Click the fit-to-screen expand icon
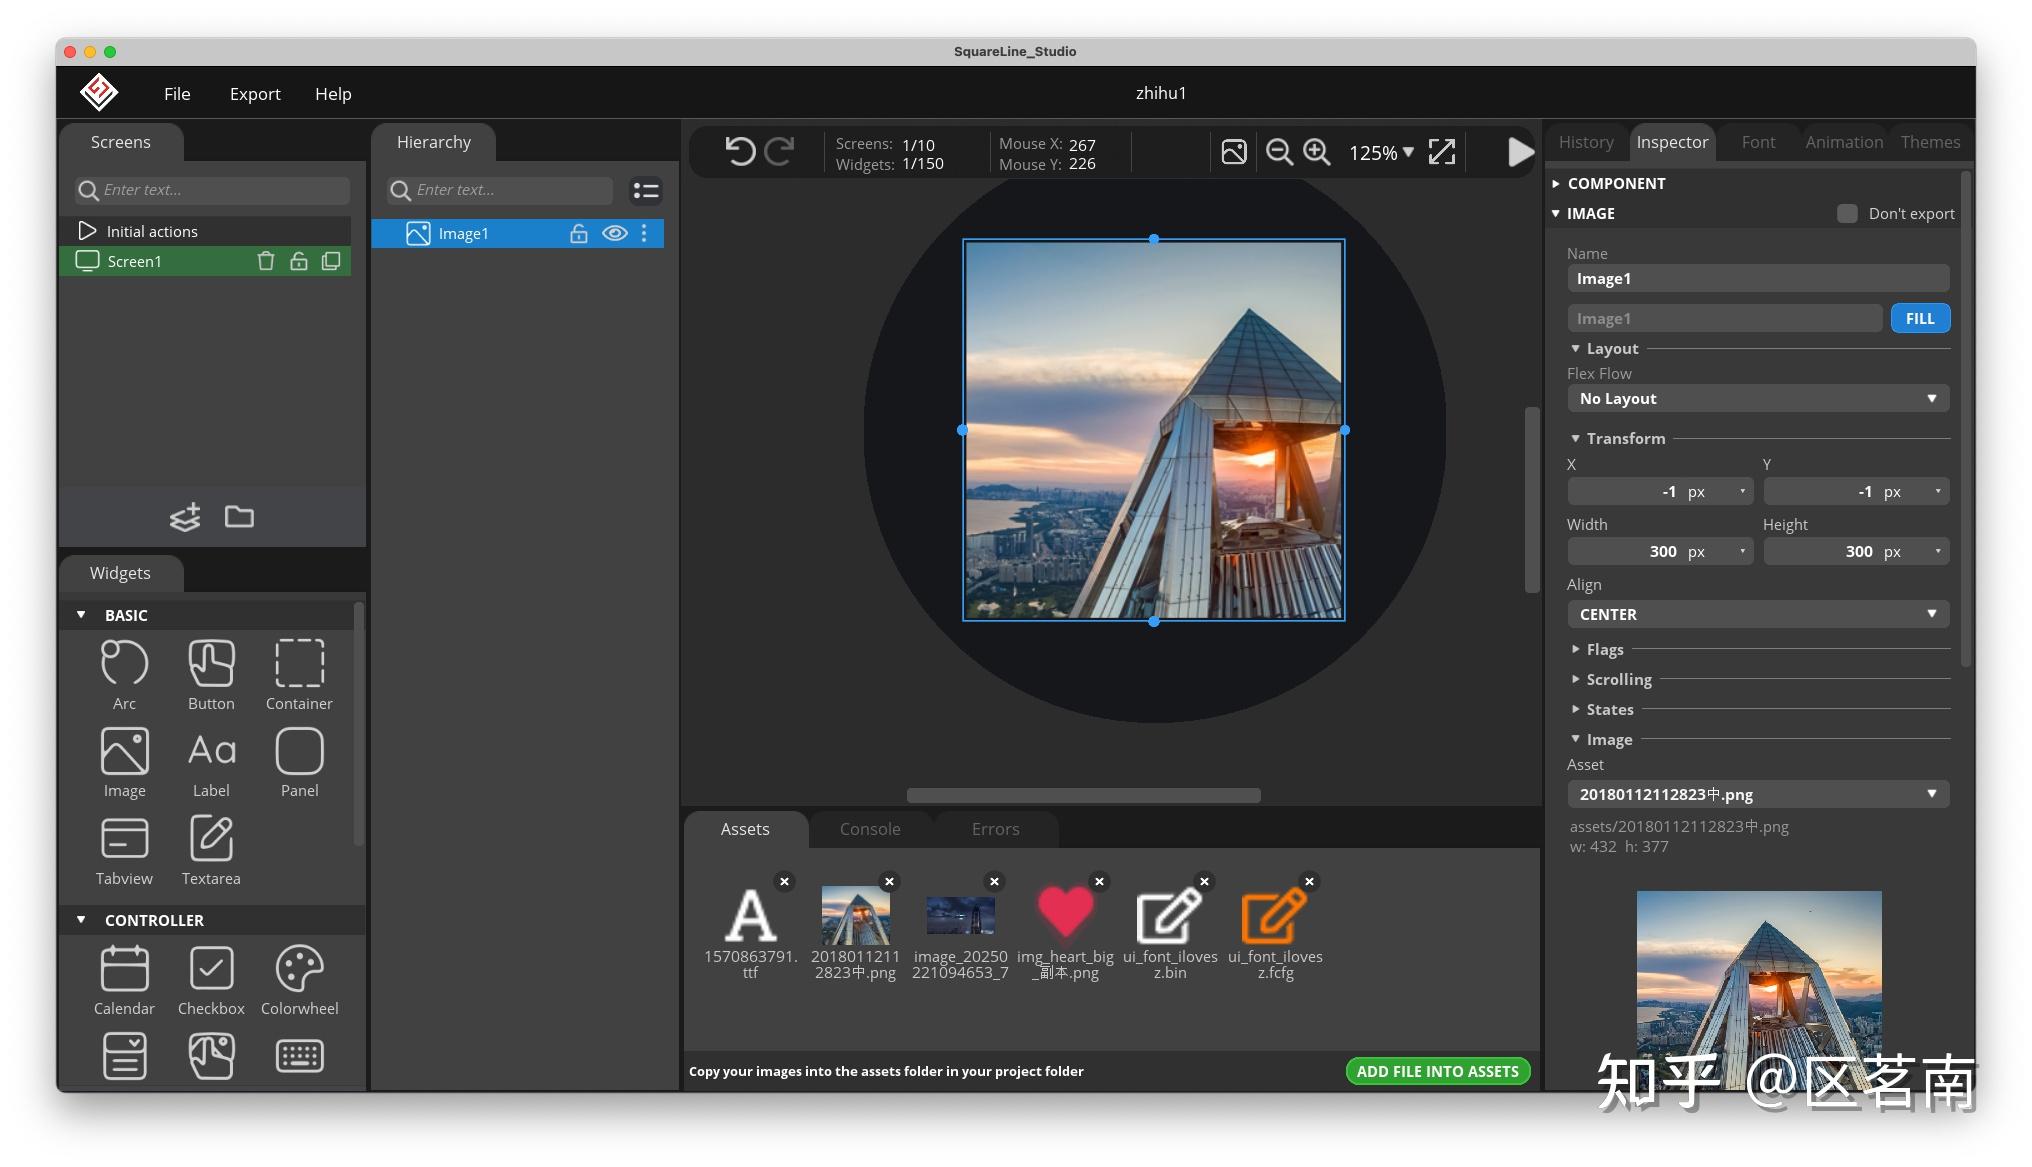The image size is (2032, 1167). 1441,152
